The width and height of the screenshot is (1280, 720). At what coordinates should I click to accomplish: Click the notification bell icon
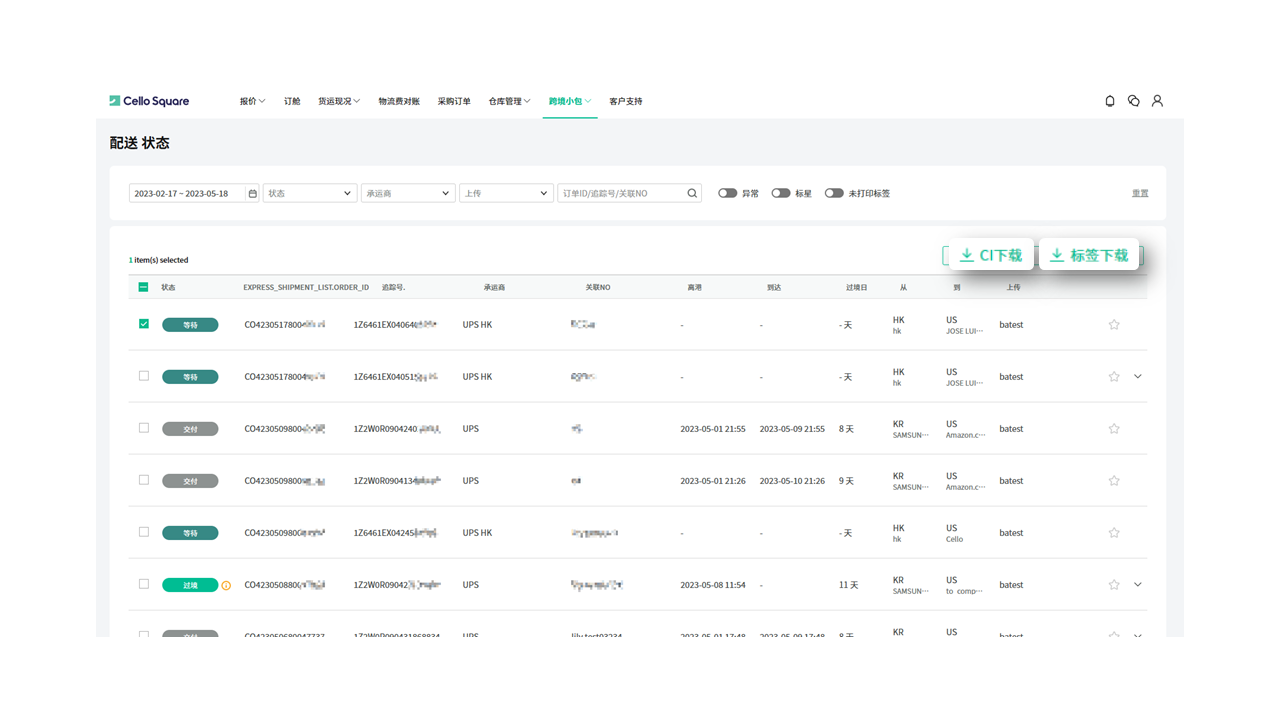pos(1110,101)
